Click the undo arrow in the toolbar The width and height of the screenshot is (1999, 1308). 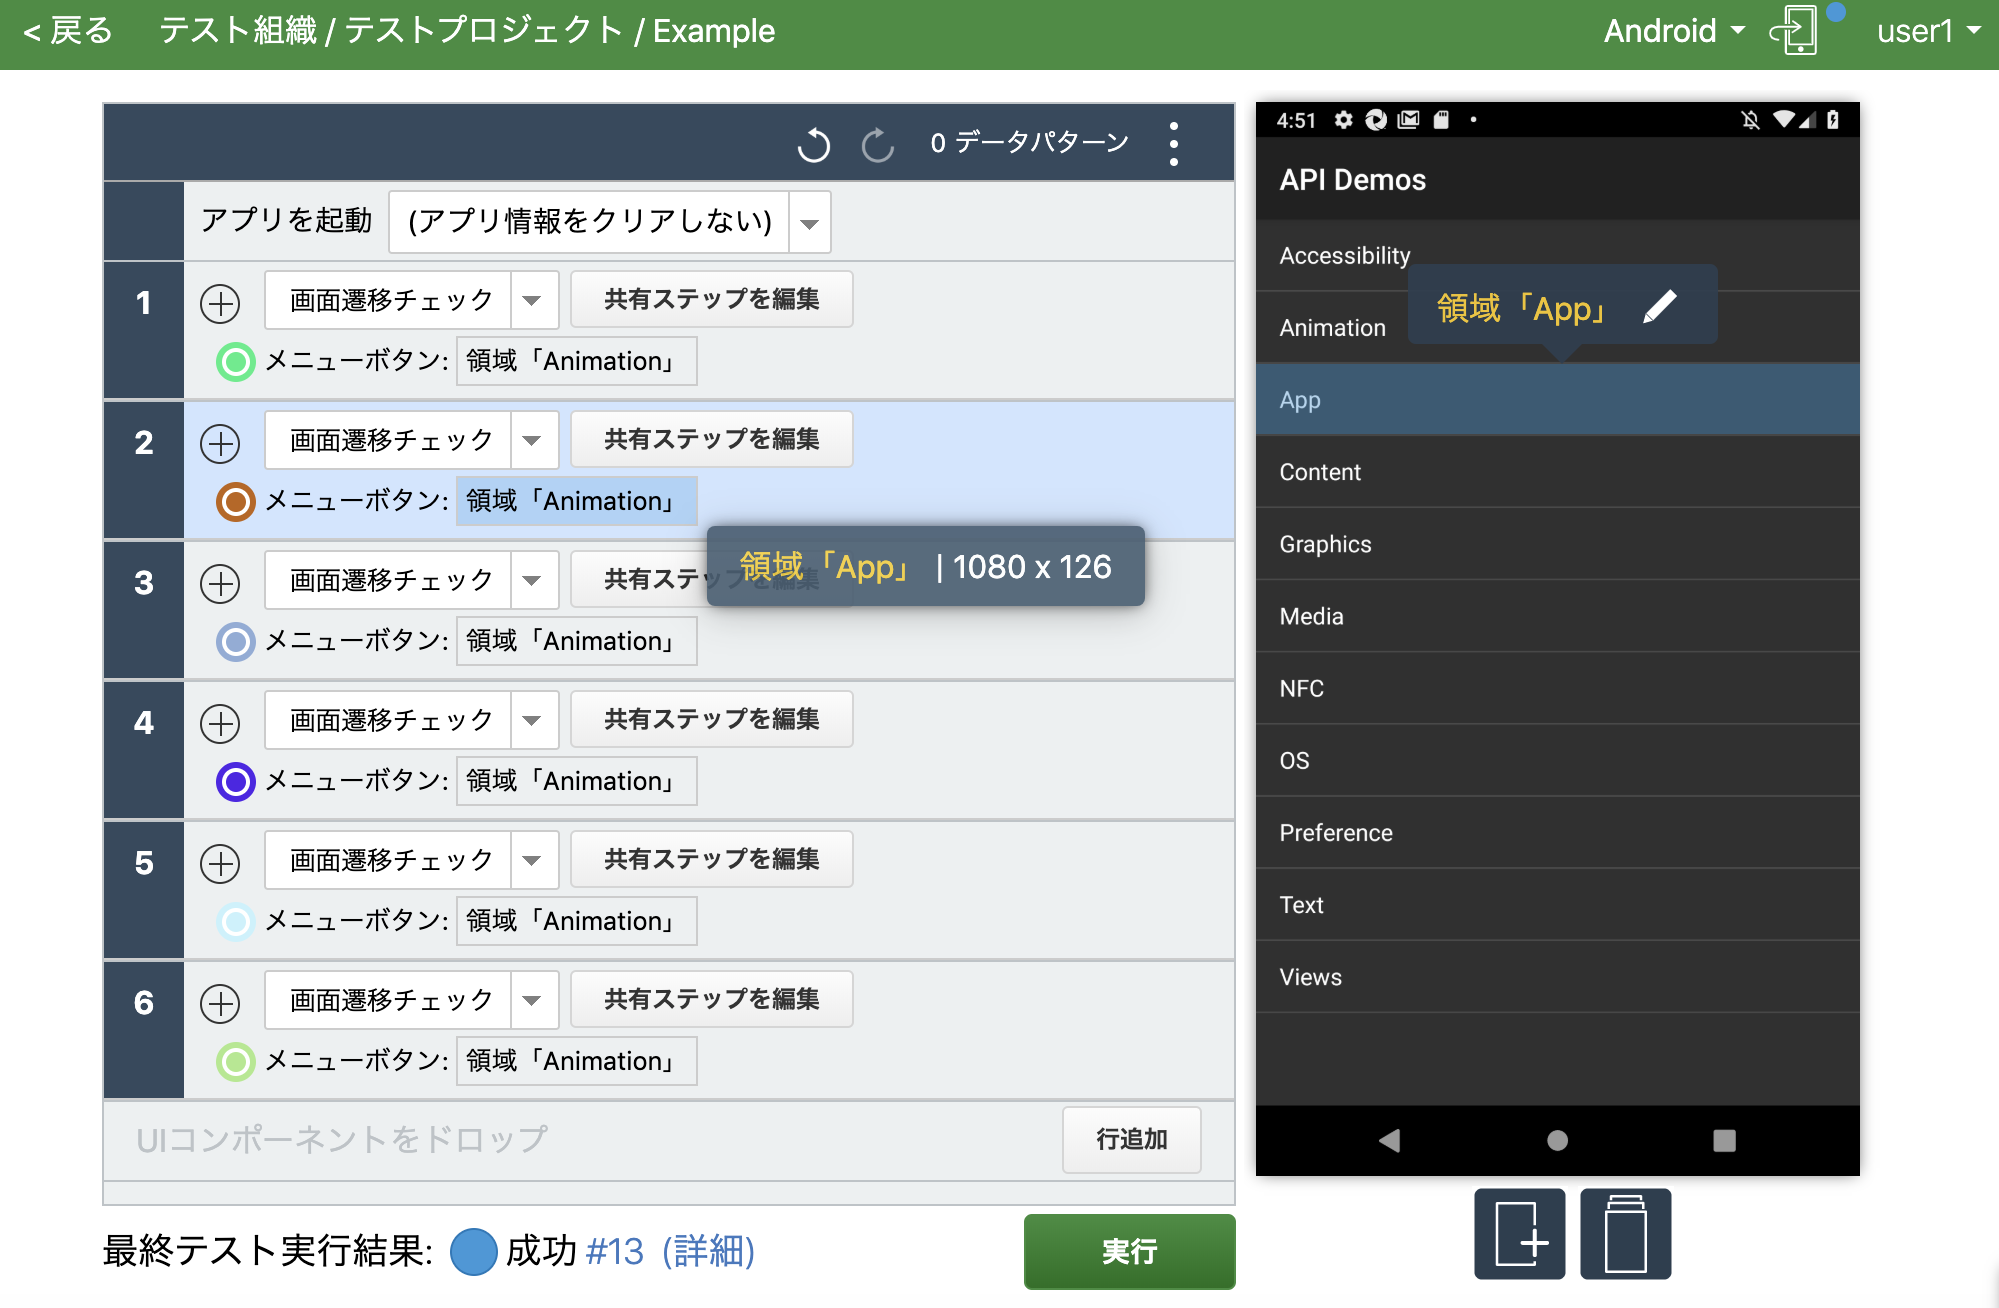[814, 145]
